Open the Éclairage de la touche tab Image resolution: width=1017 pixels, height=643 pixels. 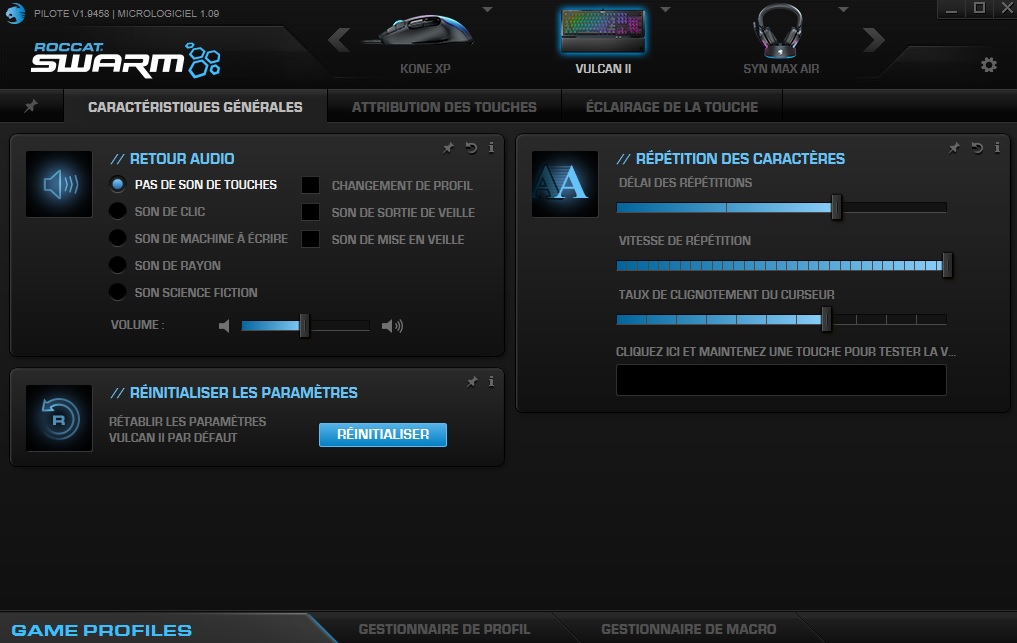tap(671, 105)
